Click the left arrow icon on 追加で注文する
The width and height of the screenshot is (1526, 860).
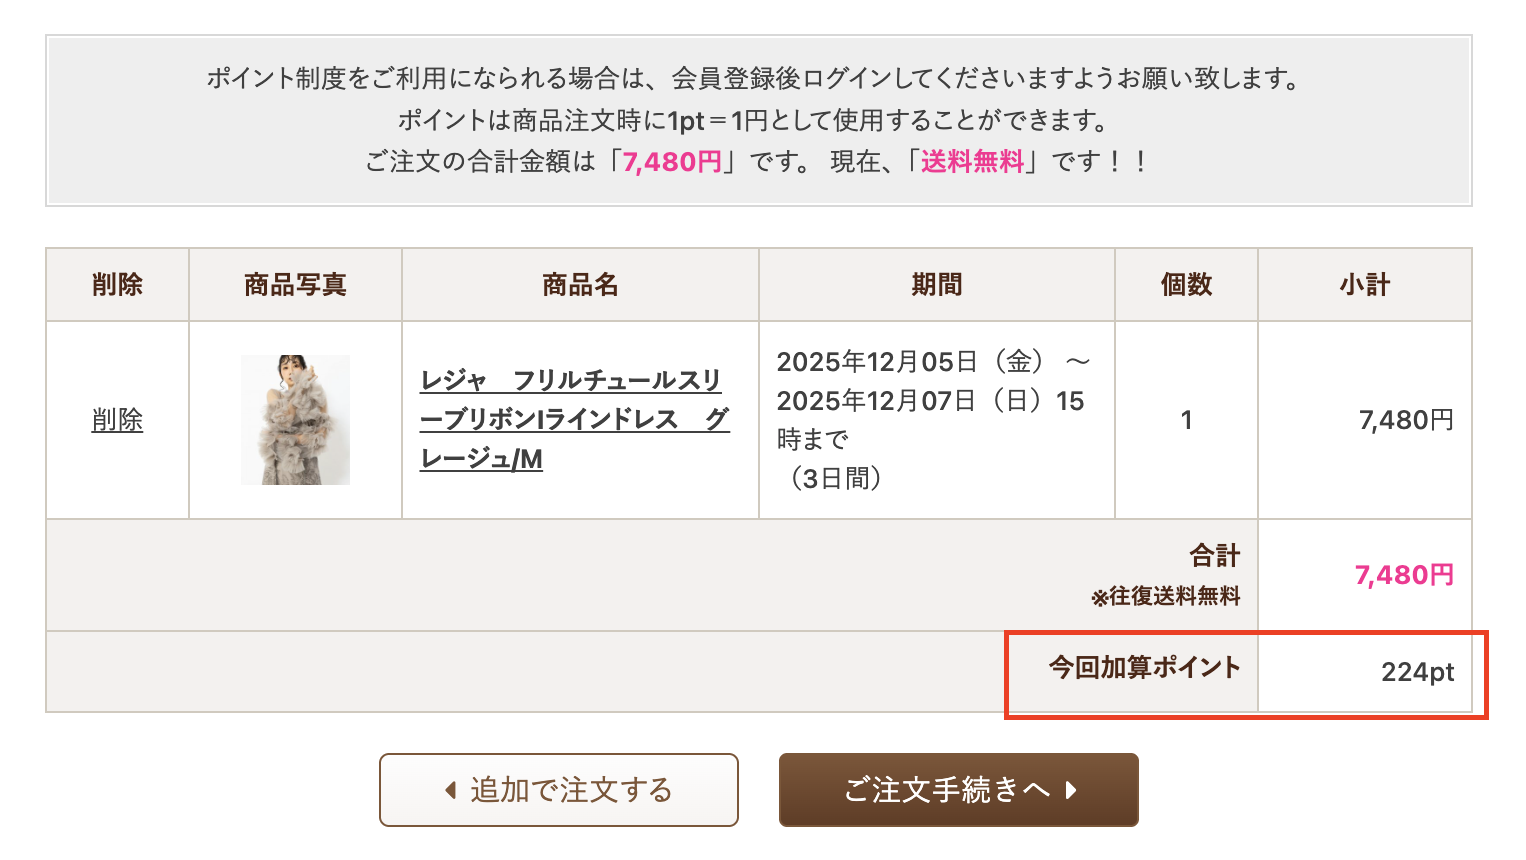(451, 790)
